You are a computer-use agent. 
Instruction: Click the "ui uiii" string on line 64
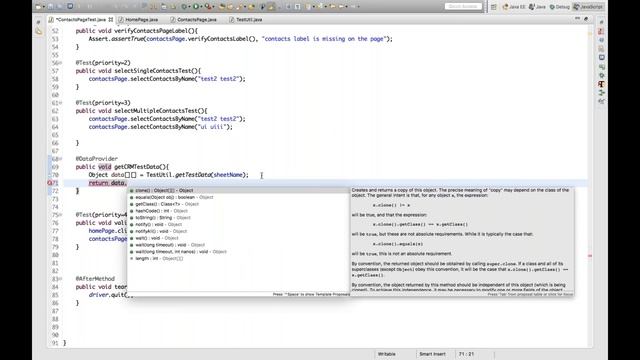pos(213,127)
